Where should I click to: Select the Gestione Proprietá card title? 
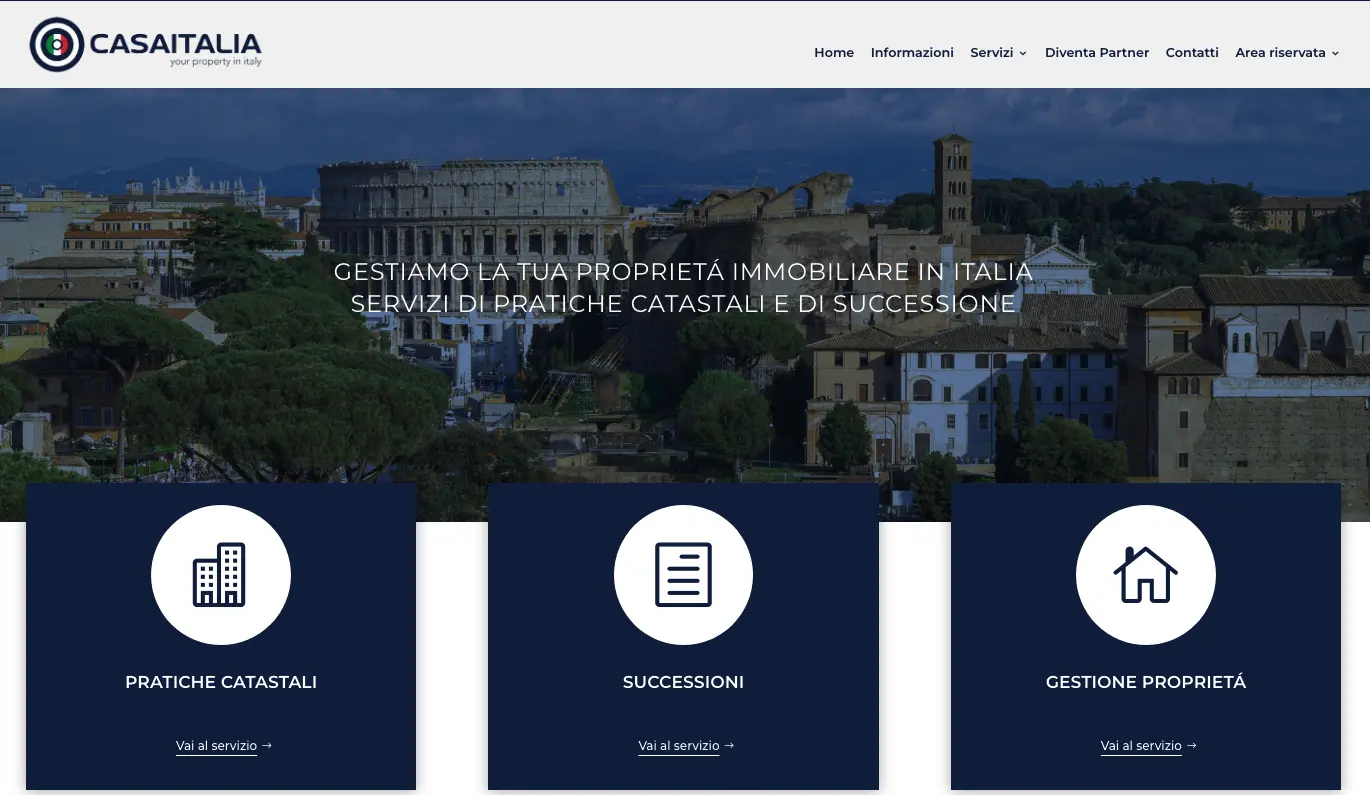point(1145,683)
